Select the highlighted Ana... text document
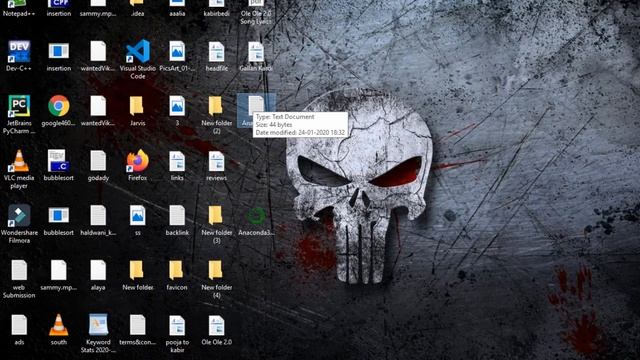640x360 pixels. coord(256,110)
